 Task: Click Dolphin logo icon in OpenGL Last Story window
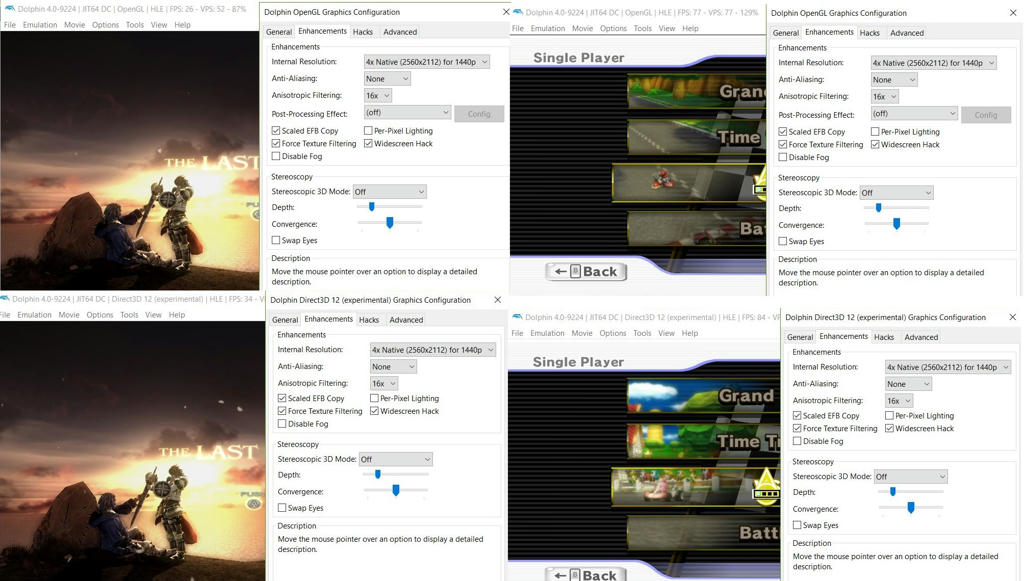pyautogui.click(x=8, y=9)
